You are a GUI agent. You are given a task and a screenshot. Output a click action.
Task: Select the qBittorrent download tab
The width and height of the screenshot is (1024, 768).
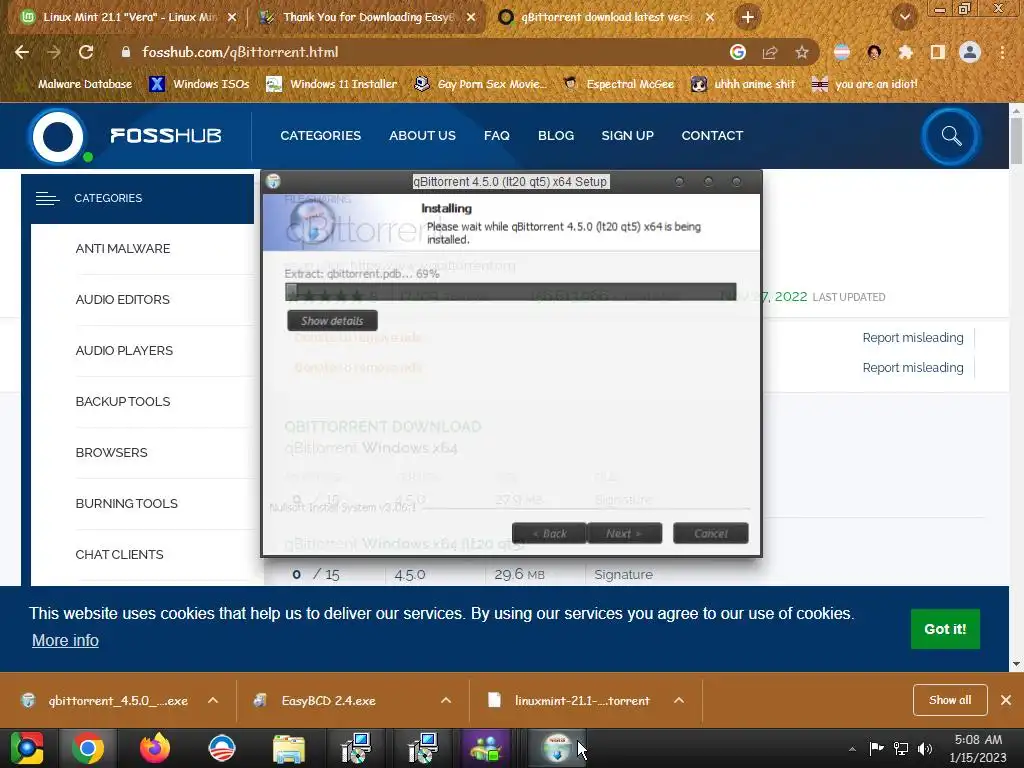click(604, 17)
